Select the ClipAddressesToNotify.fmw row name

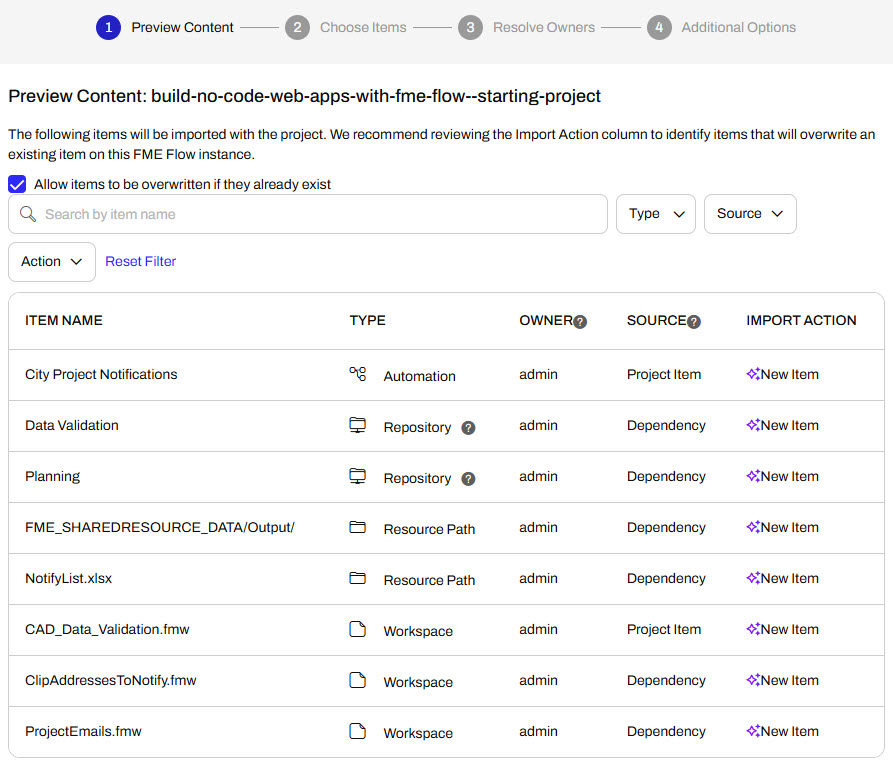pos(111,680)
